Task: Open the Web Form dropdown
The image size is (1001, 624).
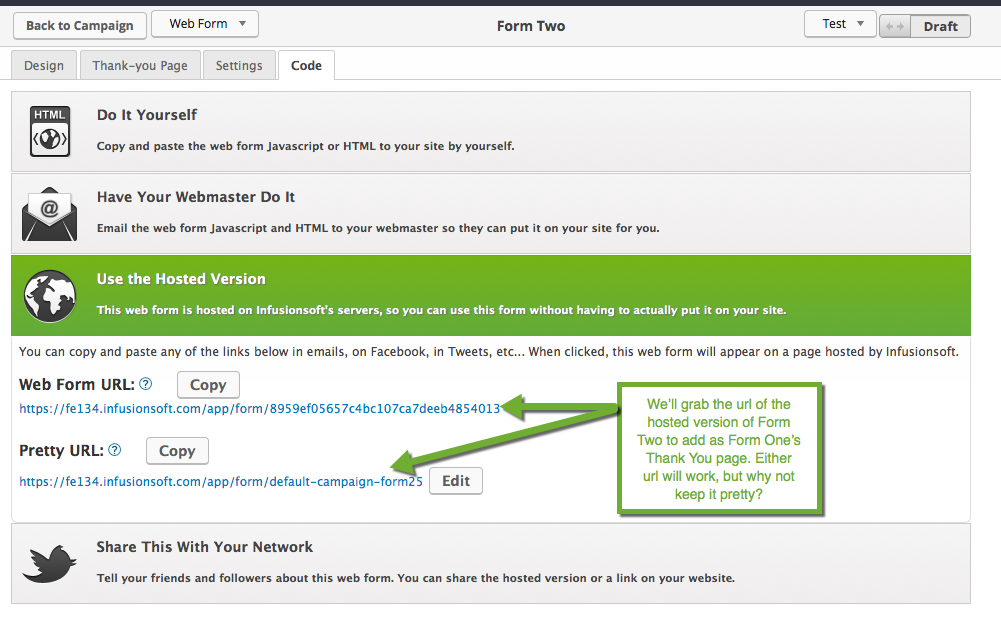Action: 205,24
